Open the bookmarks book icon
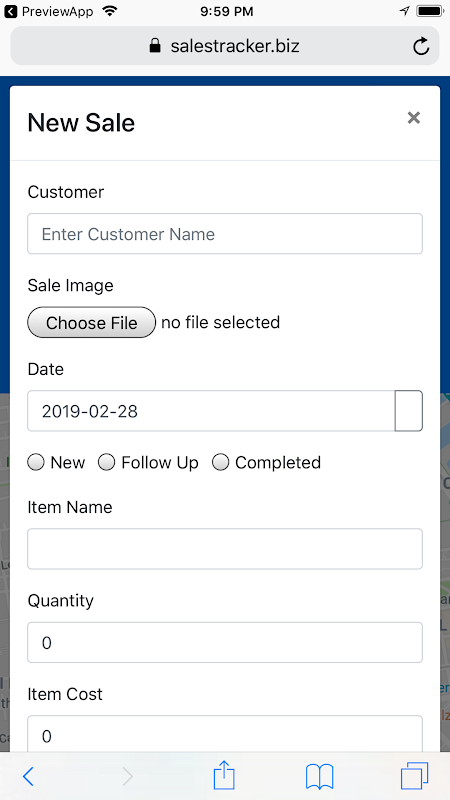This screenshot has width=450, height=800. click(319, 776)
